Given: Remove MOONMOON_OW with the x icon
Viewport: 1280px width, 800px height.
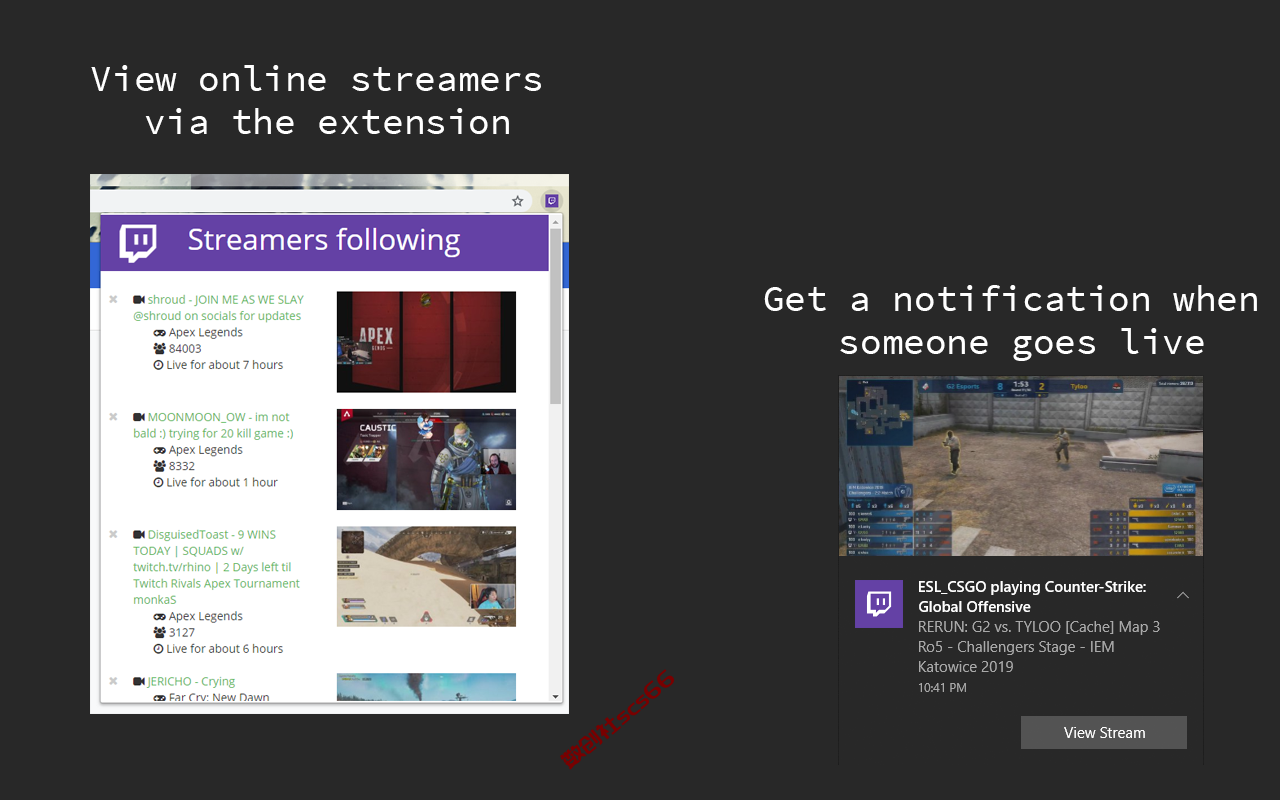Looking at the screenshot, I should (x=113, y=417).
